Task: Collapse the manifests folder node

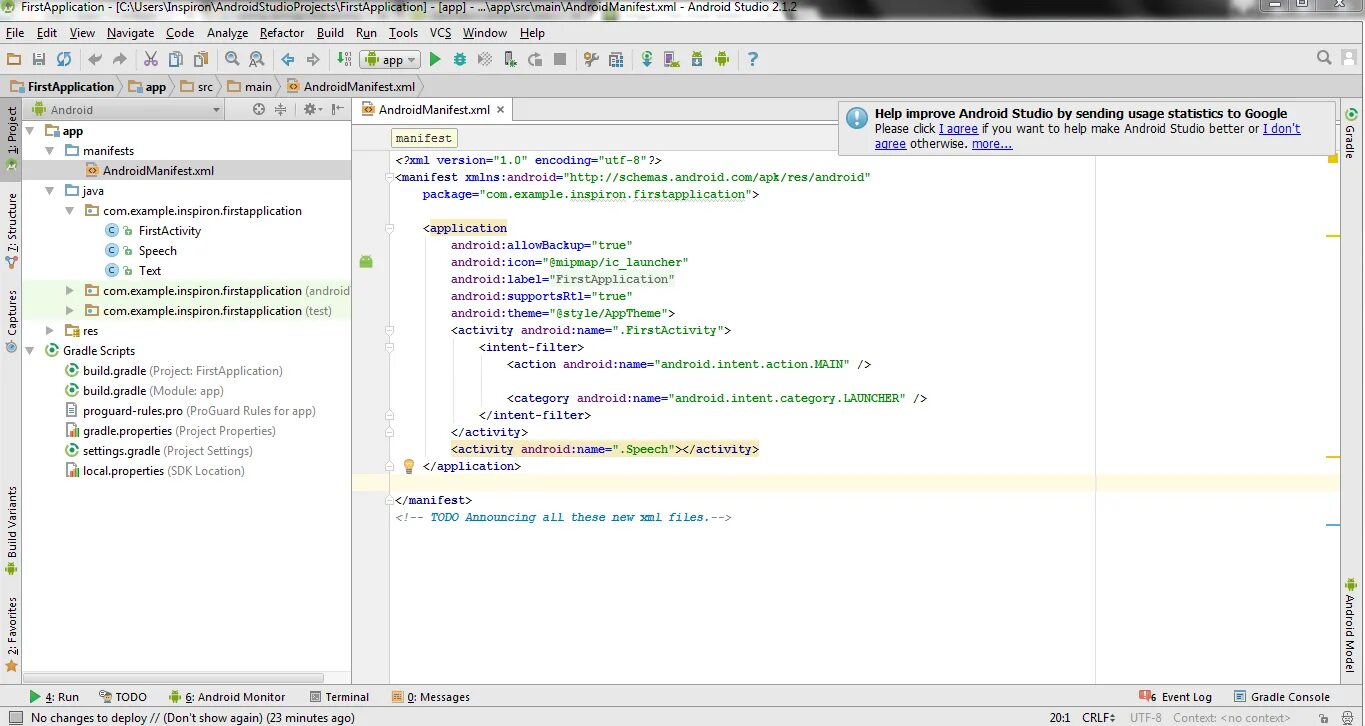Action: (50, 151)
